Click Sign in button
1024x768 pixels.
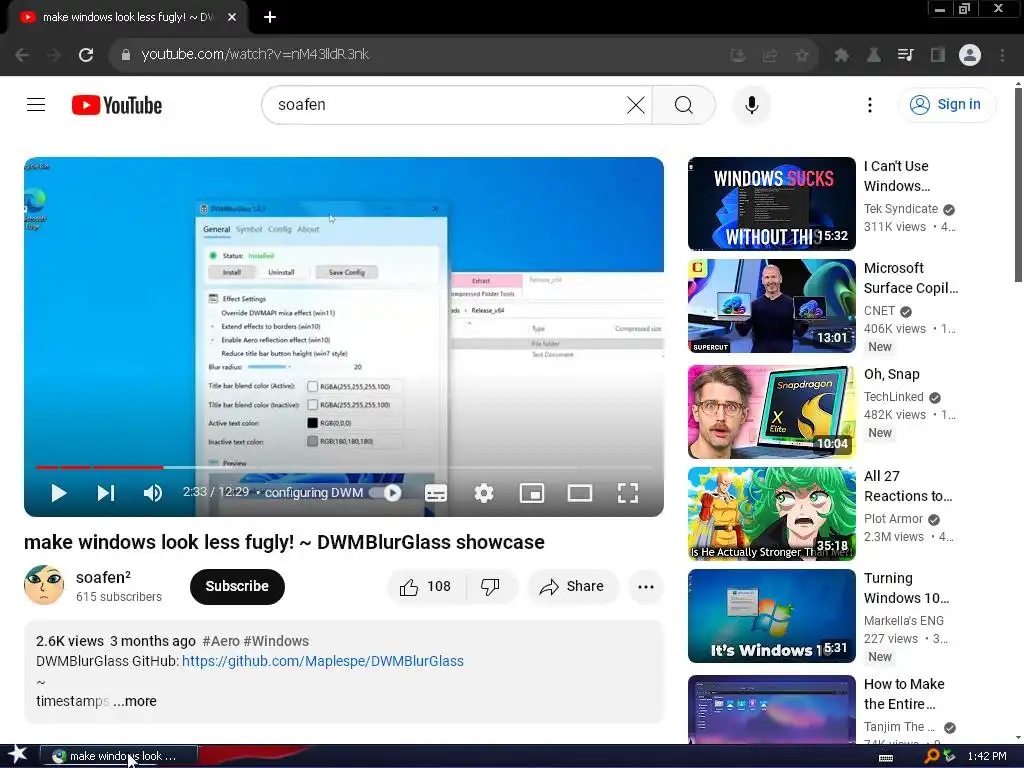point(947,104)
